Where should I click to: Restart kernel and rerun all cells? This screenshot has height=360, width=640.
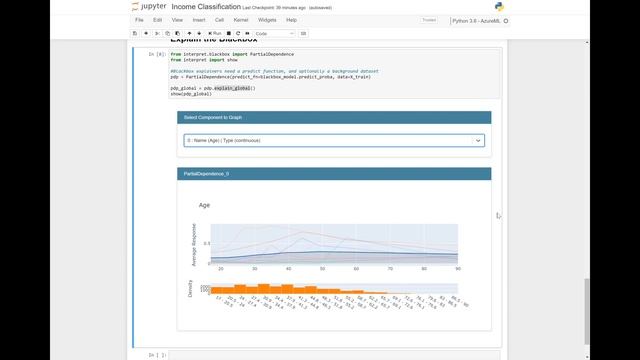(x=247, y=33)
